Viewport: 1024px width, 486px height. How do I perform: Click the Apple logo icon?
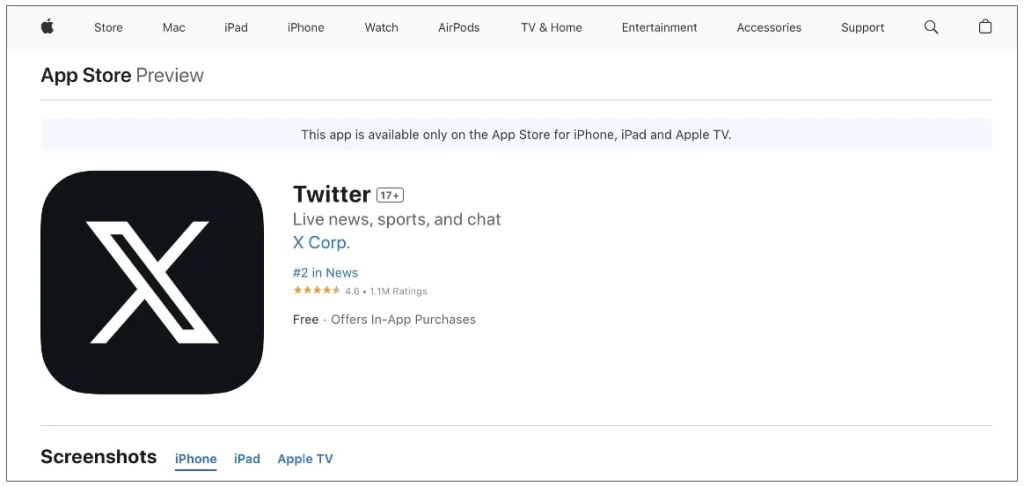pos(47,27)
